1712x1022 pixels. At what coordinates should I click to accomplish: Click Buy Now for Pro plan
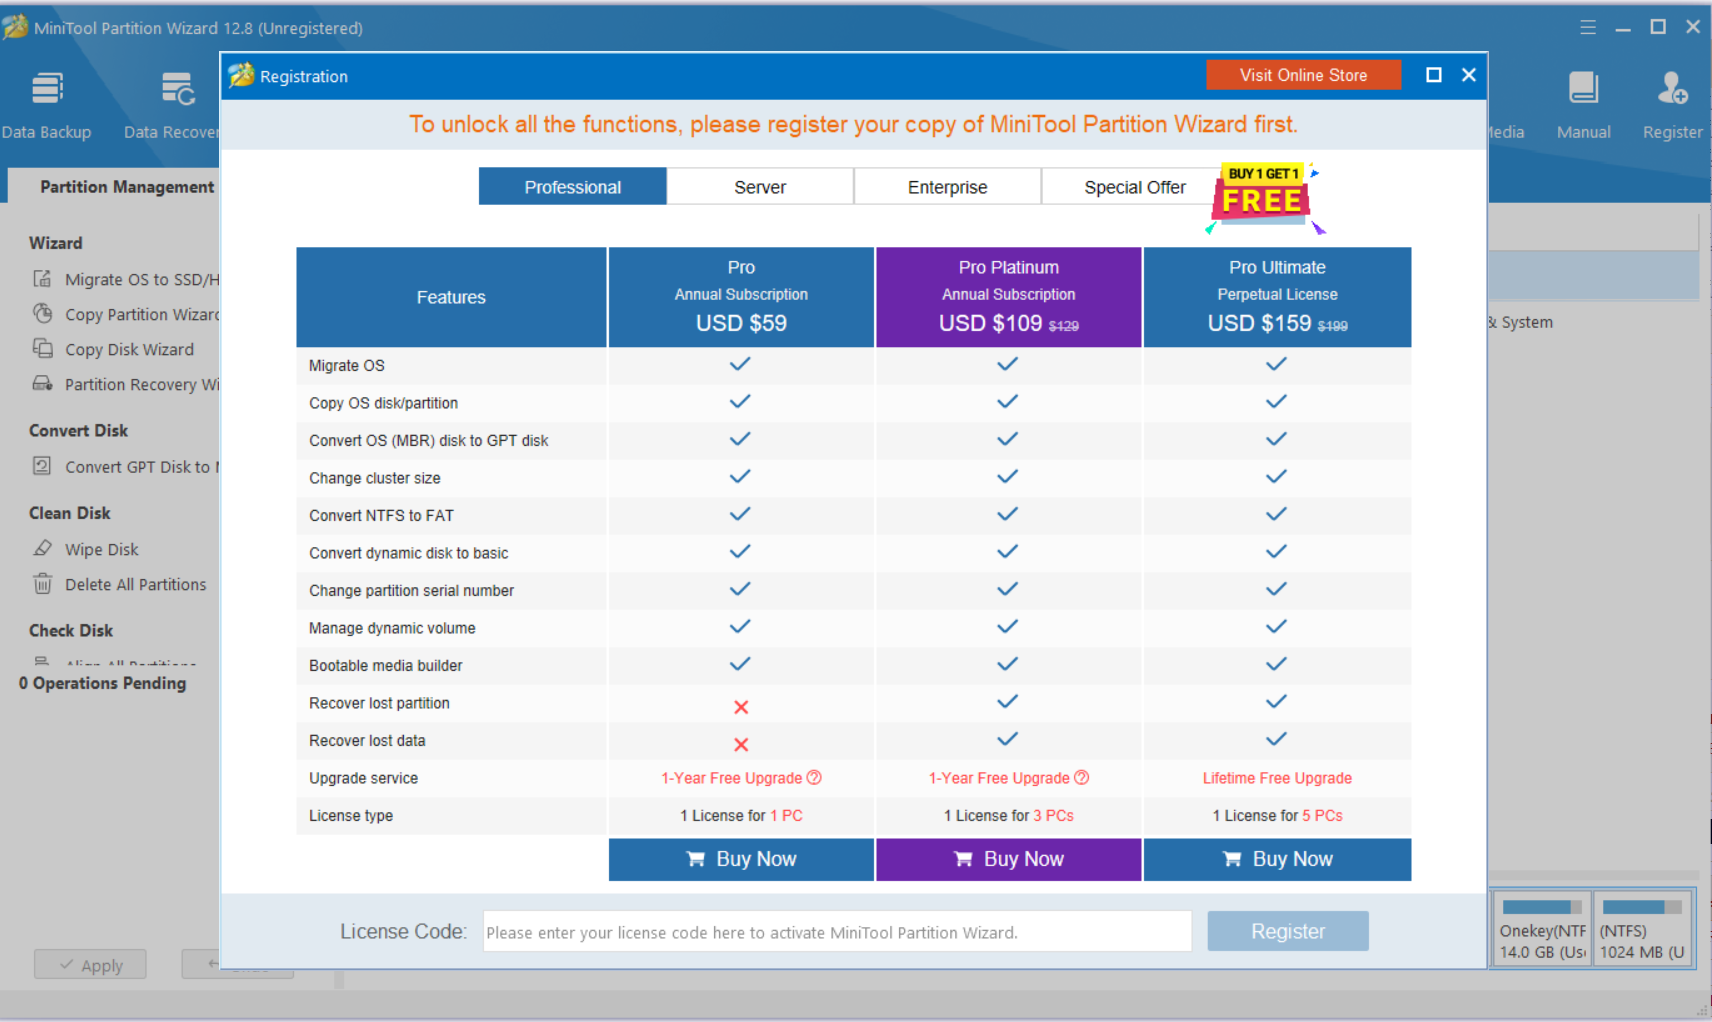click(x=741, y=859)
